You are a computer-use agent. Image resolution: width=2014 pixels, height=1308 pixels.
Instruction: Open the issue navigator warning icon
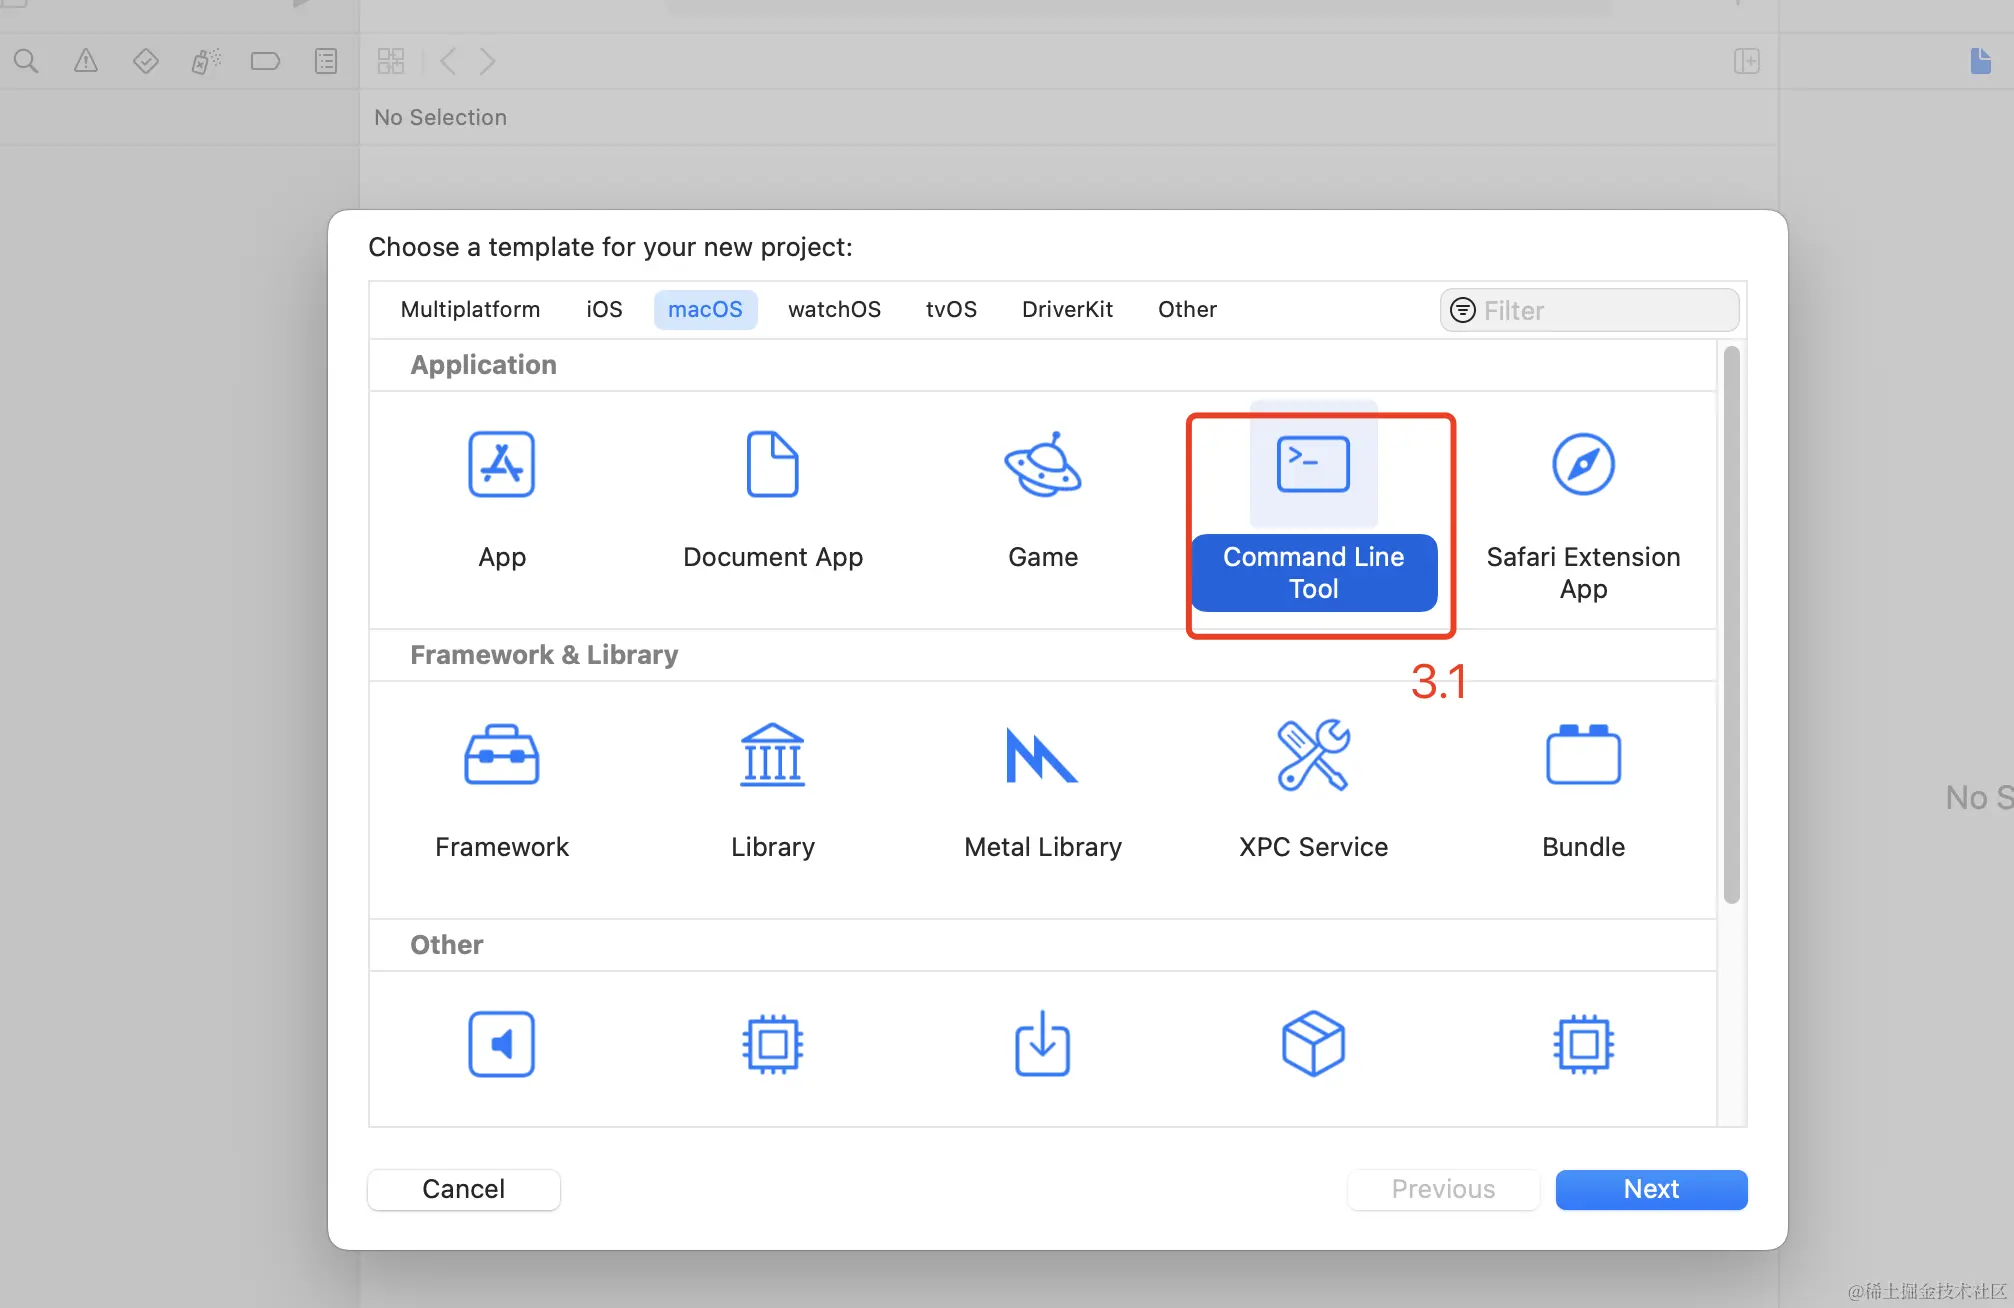click(x=86, y=62)
